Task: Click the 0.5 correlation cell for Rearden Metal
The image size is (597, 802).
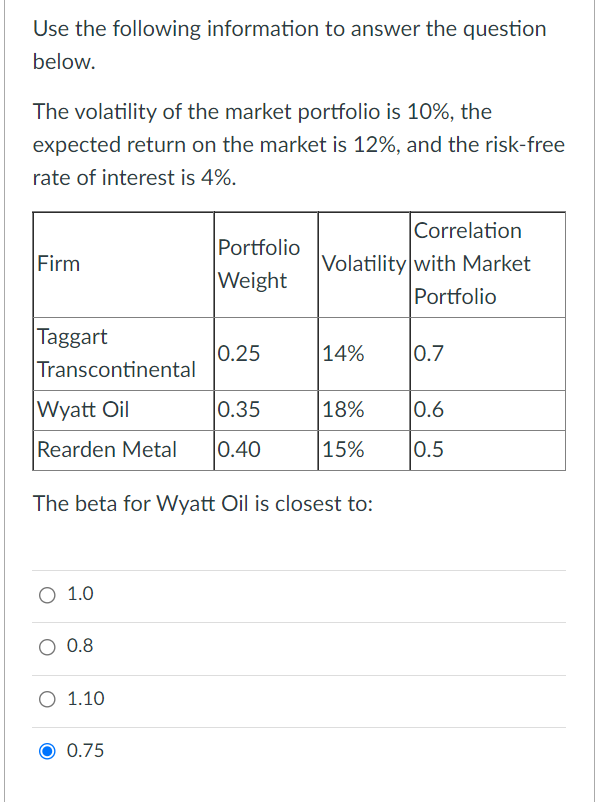Action: point(428,450)
